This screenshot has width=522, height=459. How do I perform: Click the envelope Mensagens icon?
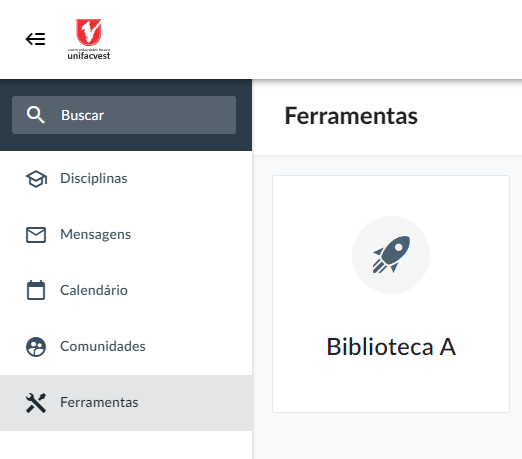[x=36, y=235]
